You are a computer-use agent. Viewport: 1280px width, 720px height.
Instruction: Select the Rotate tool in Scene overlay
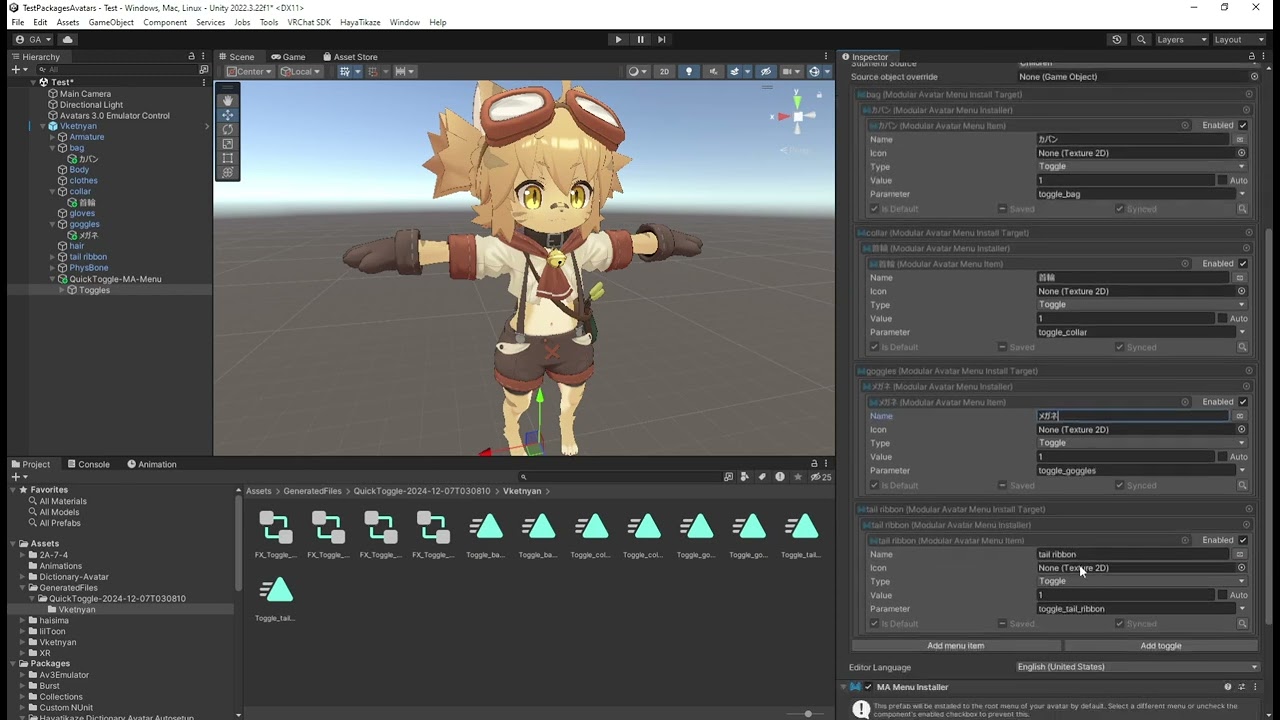point(228,129)
